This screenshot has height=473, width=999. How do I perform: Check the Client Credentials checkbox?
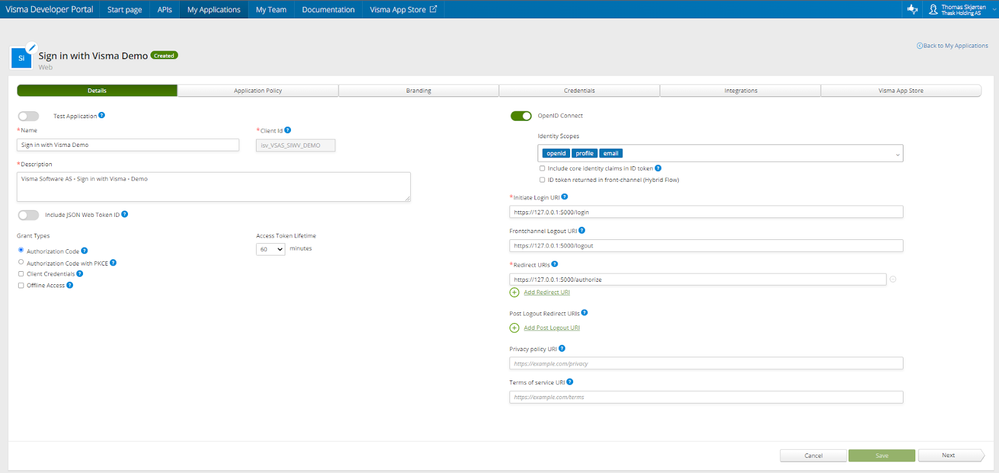pos(21,273)
